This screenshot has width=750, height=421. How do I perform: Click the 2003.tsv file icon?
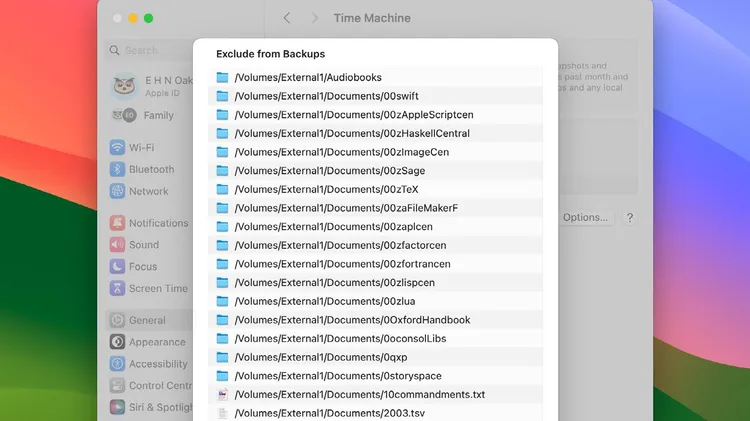[x=222, y=413]
